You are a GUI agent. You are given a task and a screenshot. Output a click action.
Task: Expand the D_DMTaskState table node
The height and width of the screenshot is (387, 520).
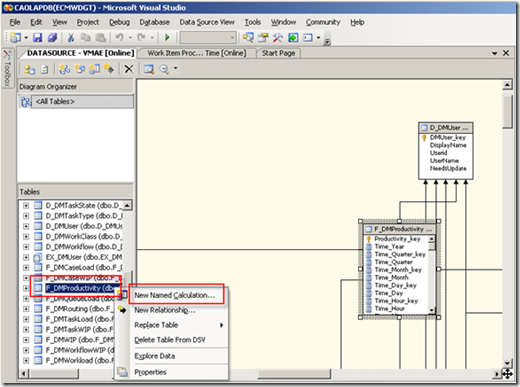point(26,206)
